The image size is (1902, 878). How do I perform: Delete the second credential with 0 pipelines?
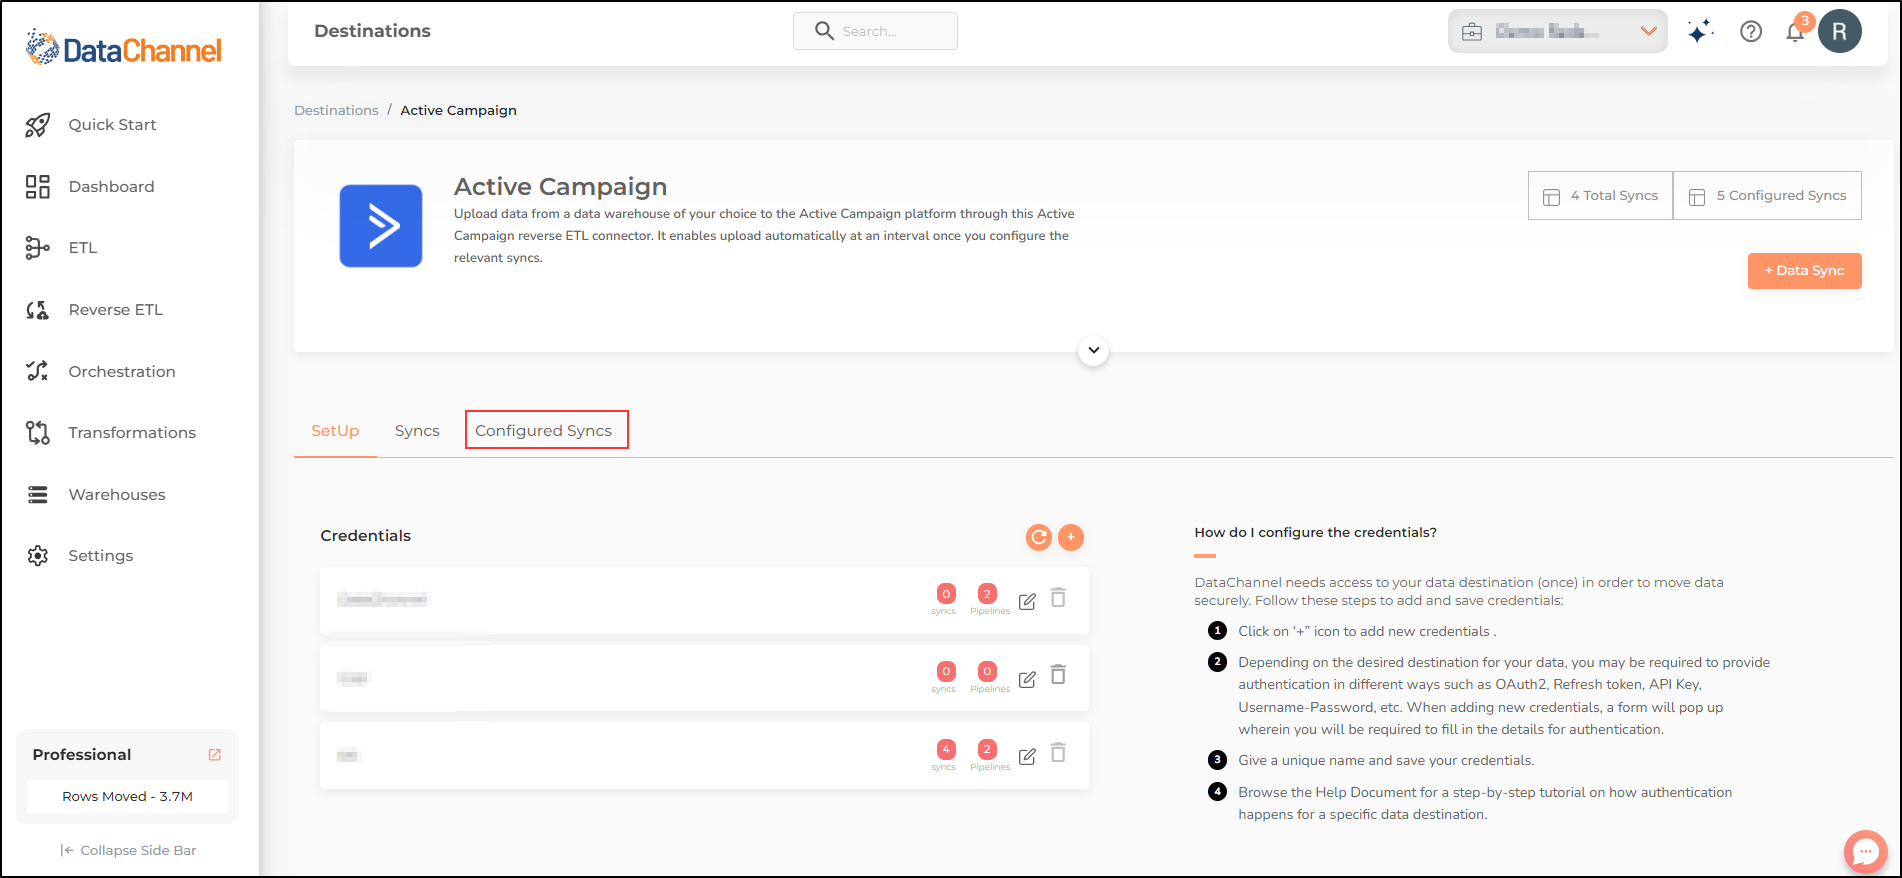[1058, 675]
